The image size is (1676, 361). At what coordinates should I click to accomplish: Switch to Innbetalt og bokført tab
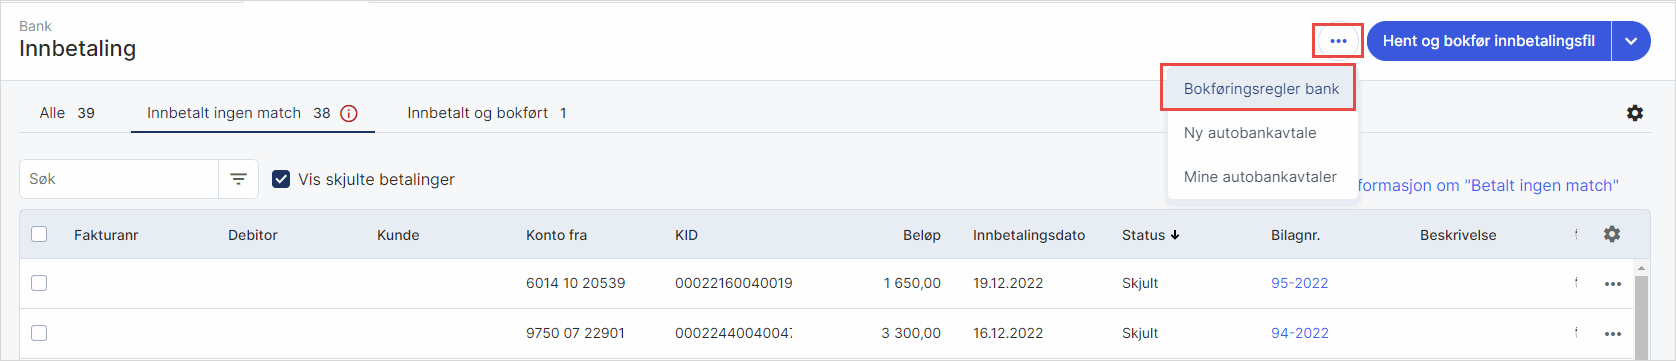click(x=487, y=113)
